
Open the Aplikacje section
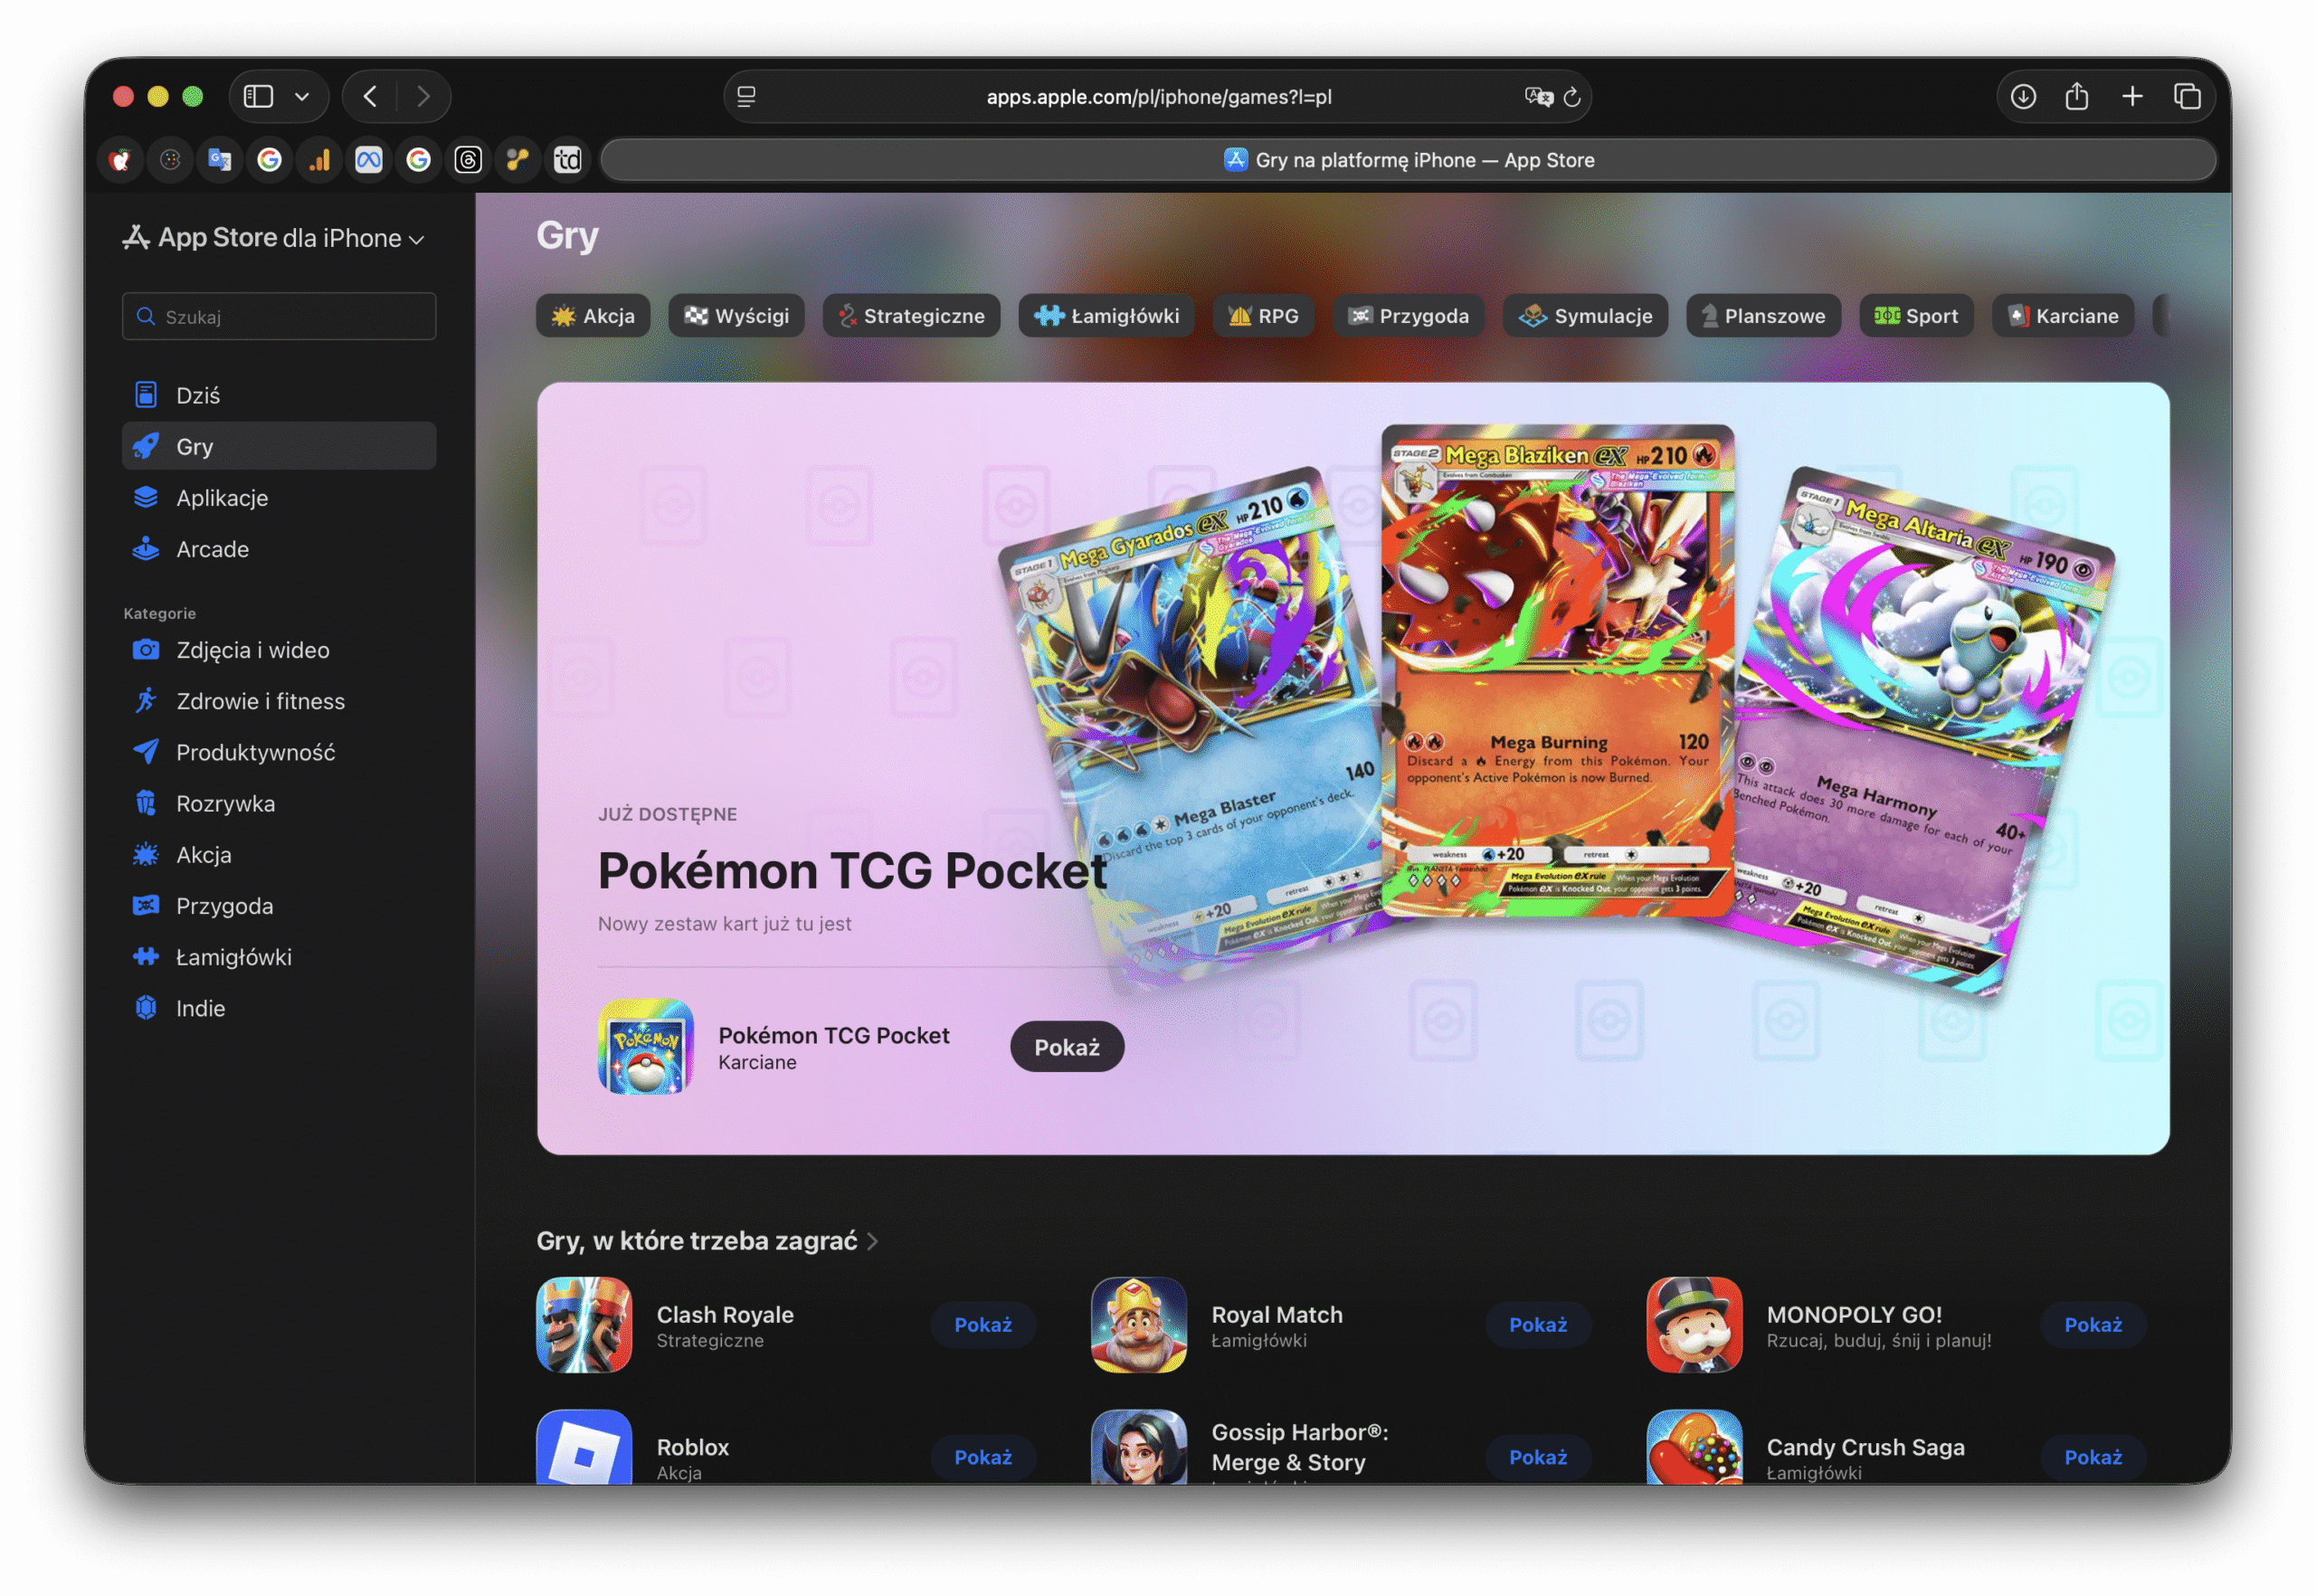coord(221,497)
